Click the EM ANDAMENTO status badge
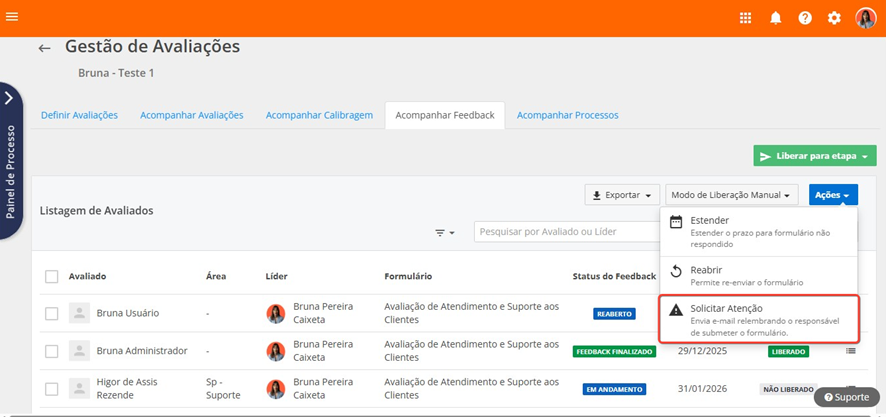Screen dimensions: 886x417 pyautogui.click(x=614, y=389)
